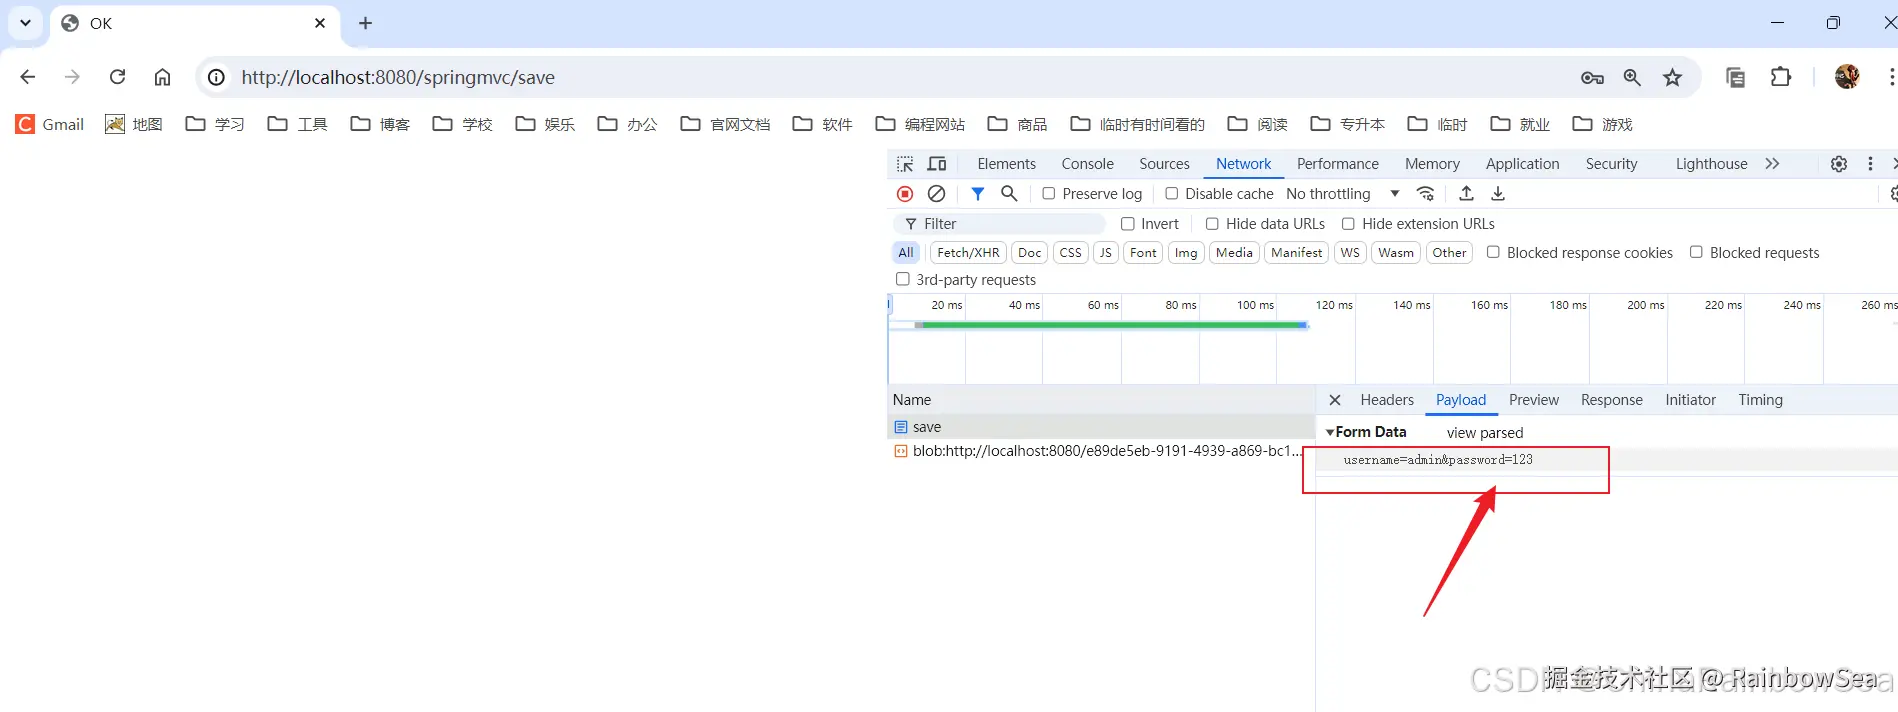Open network search magnifier
The height and width of the screenshot is (712, 1898).
coord(1009,194)
